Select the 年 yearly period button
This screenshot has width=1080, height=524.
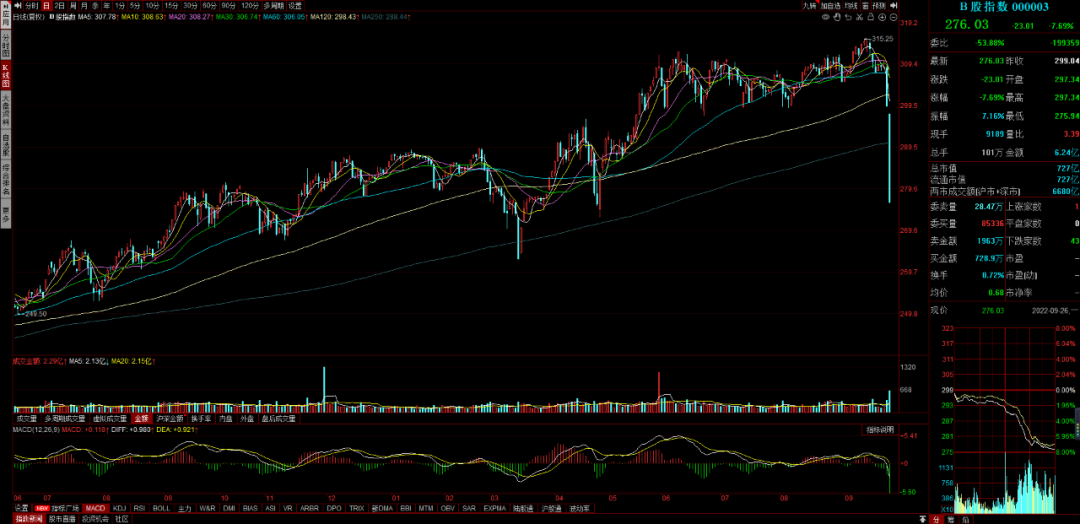click(x=107, y=5)
